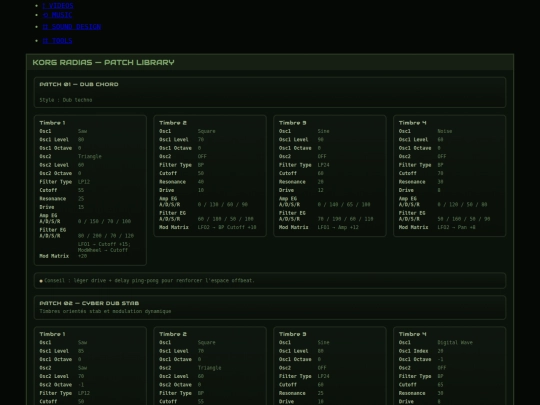The image size is (540, 405).
Task: Click the 'Timbre 1' heading in Patch 02
Action: pos(52,334)
